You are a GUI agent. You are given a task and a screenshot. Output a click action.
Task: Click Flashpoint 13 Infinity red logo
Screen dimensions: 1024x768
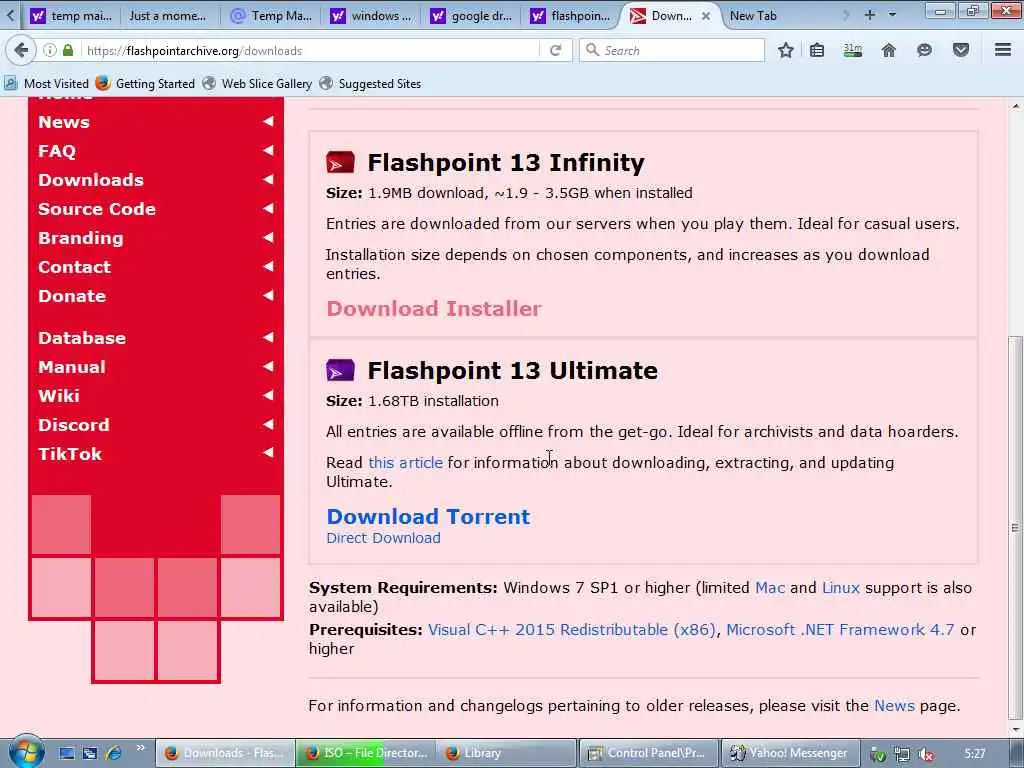pyautogui.click(x=340, y=163)
